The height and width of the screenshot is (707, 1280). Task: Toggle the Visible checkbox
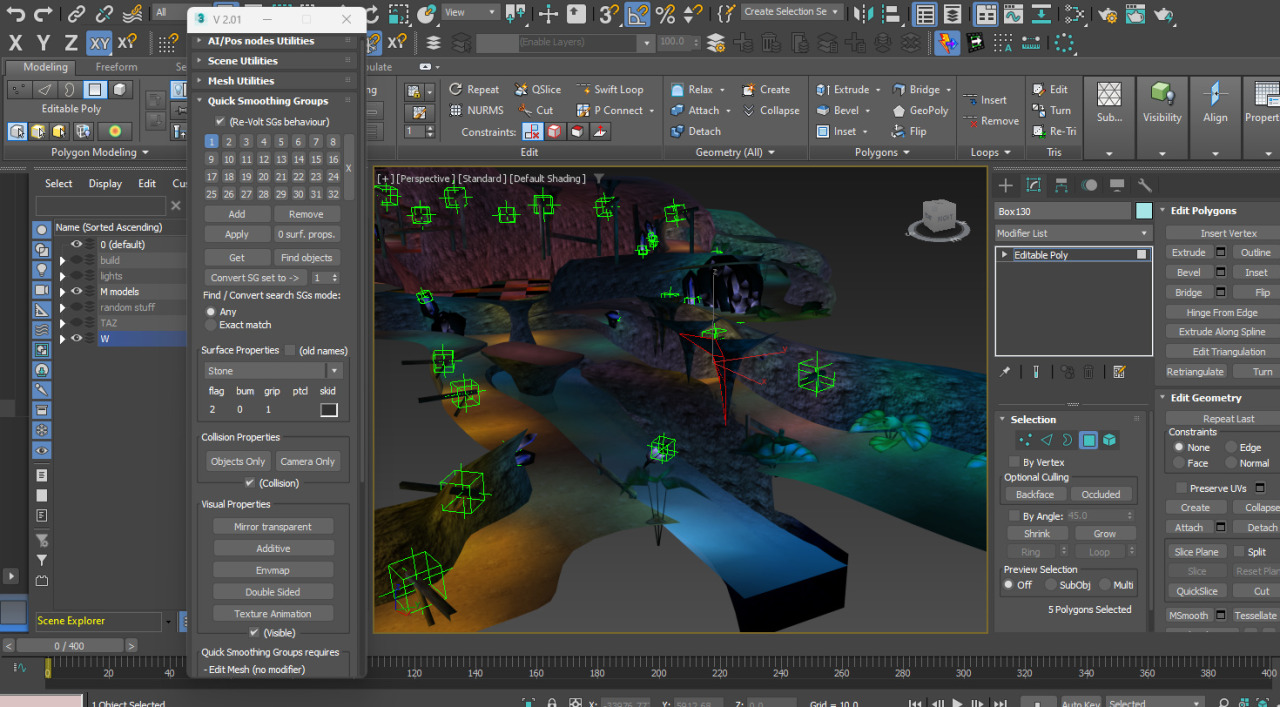[254, 633]
